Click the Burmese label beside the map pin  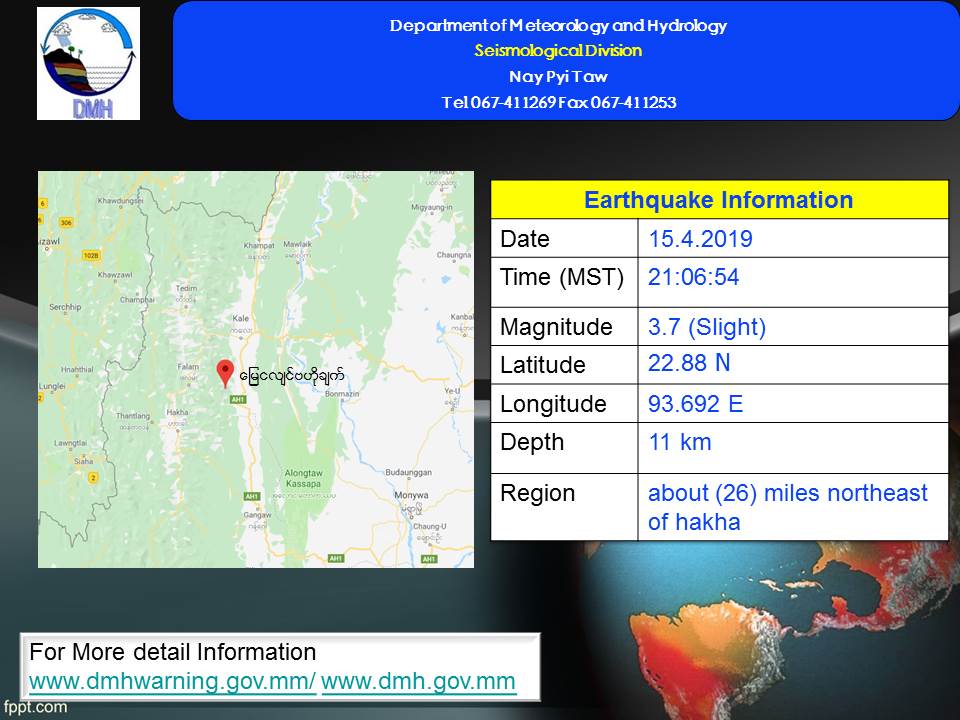[x=291, y=375]
